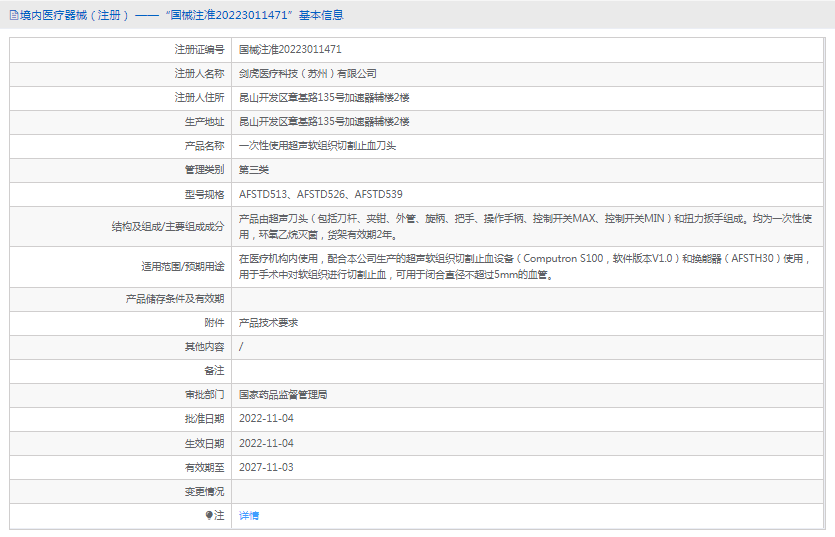Select expiry date 2027-11-03

(266, 467)
